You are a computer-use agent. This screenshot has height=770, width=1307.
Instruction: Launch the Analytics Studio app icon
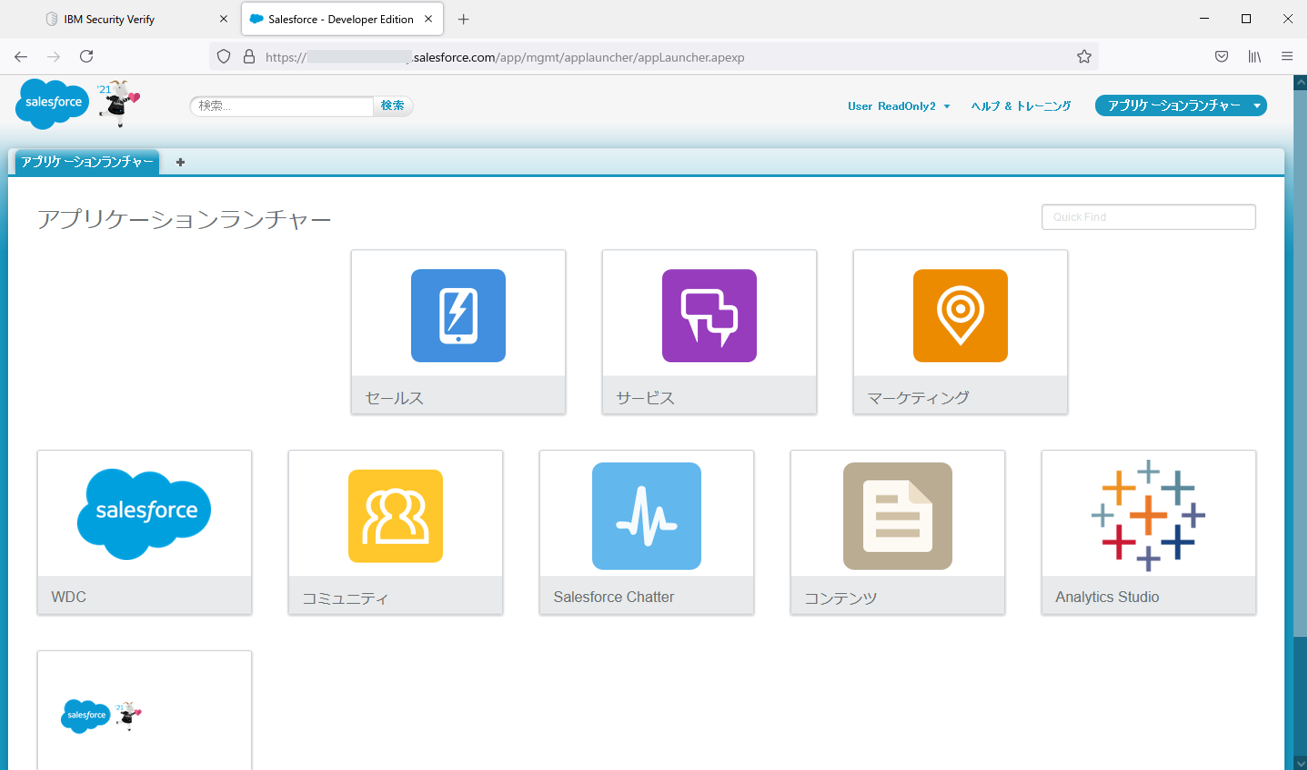point(1148,516)
